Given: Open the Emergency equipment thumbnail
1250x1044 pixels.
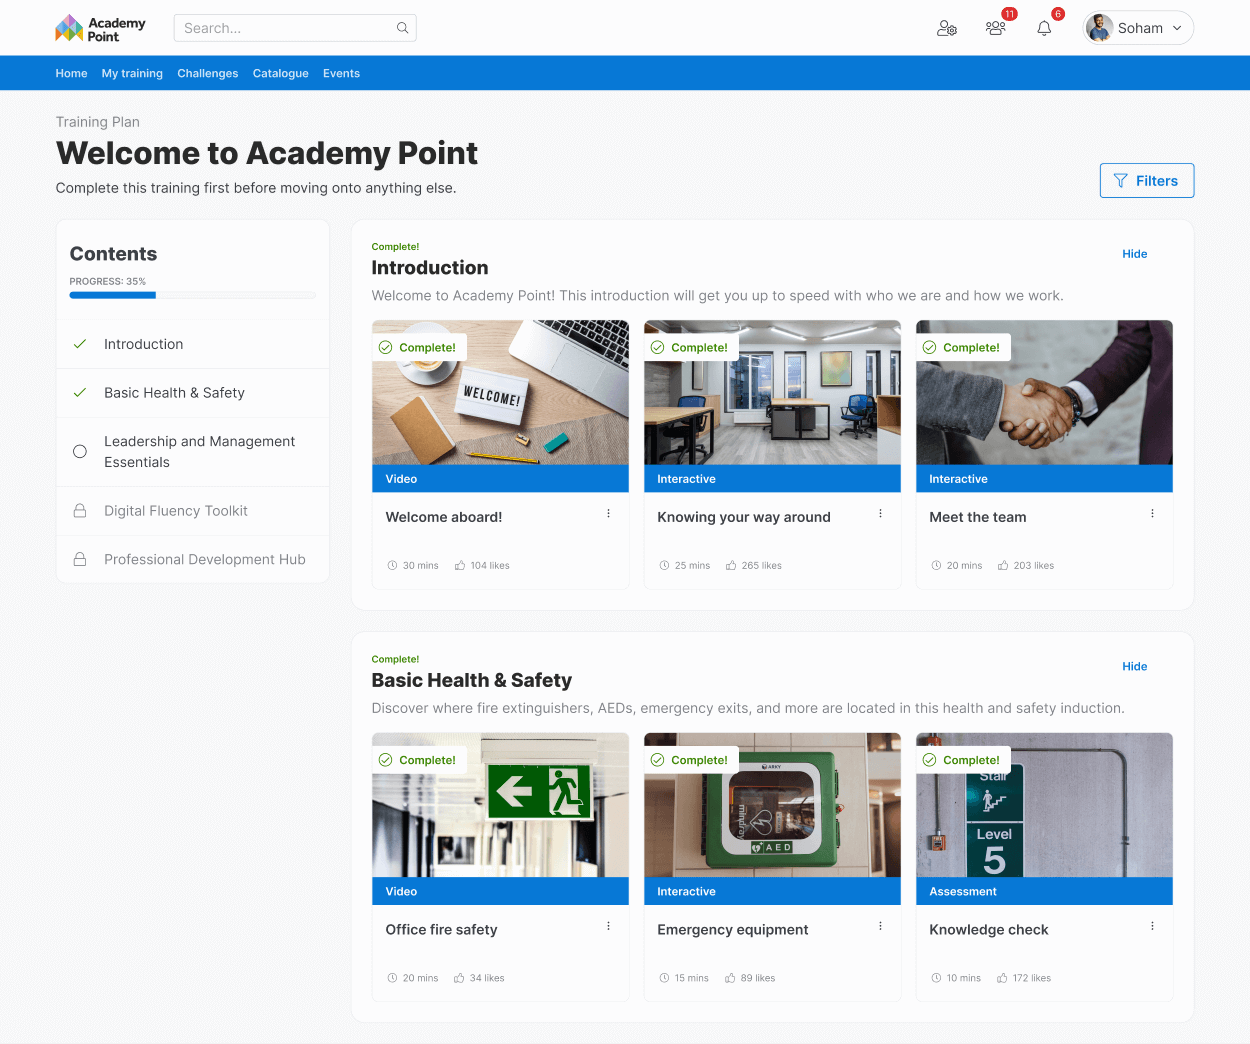Looking at the screenshot, I should pyautogui.click(x=772, y=805).
